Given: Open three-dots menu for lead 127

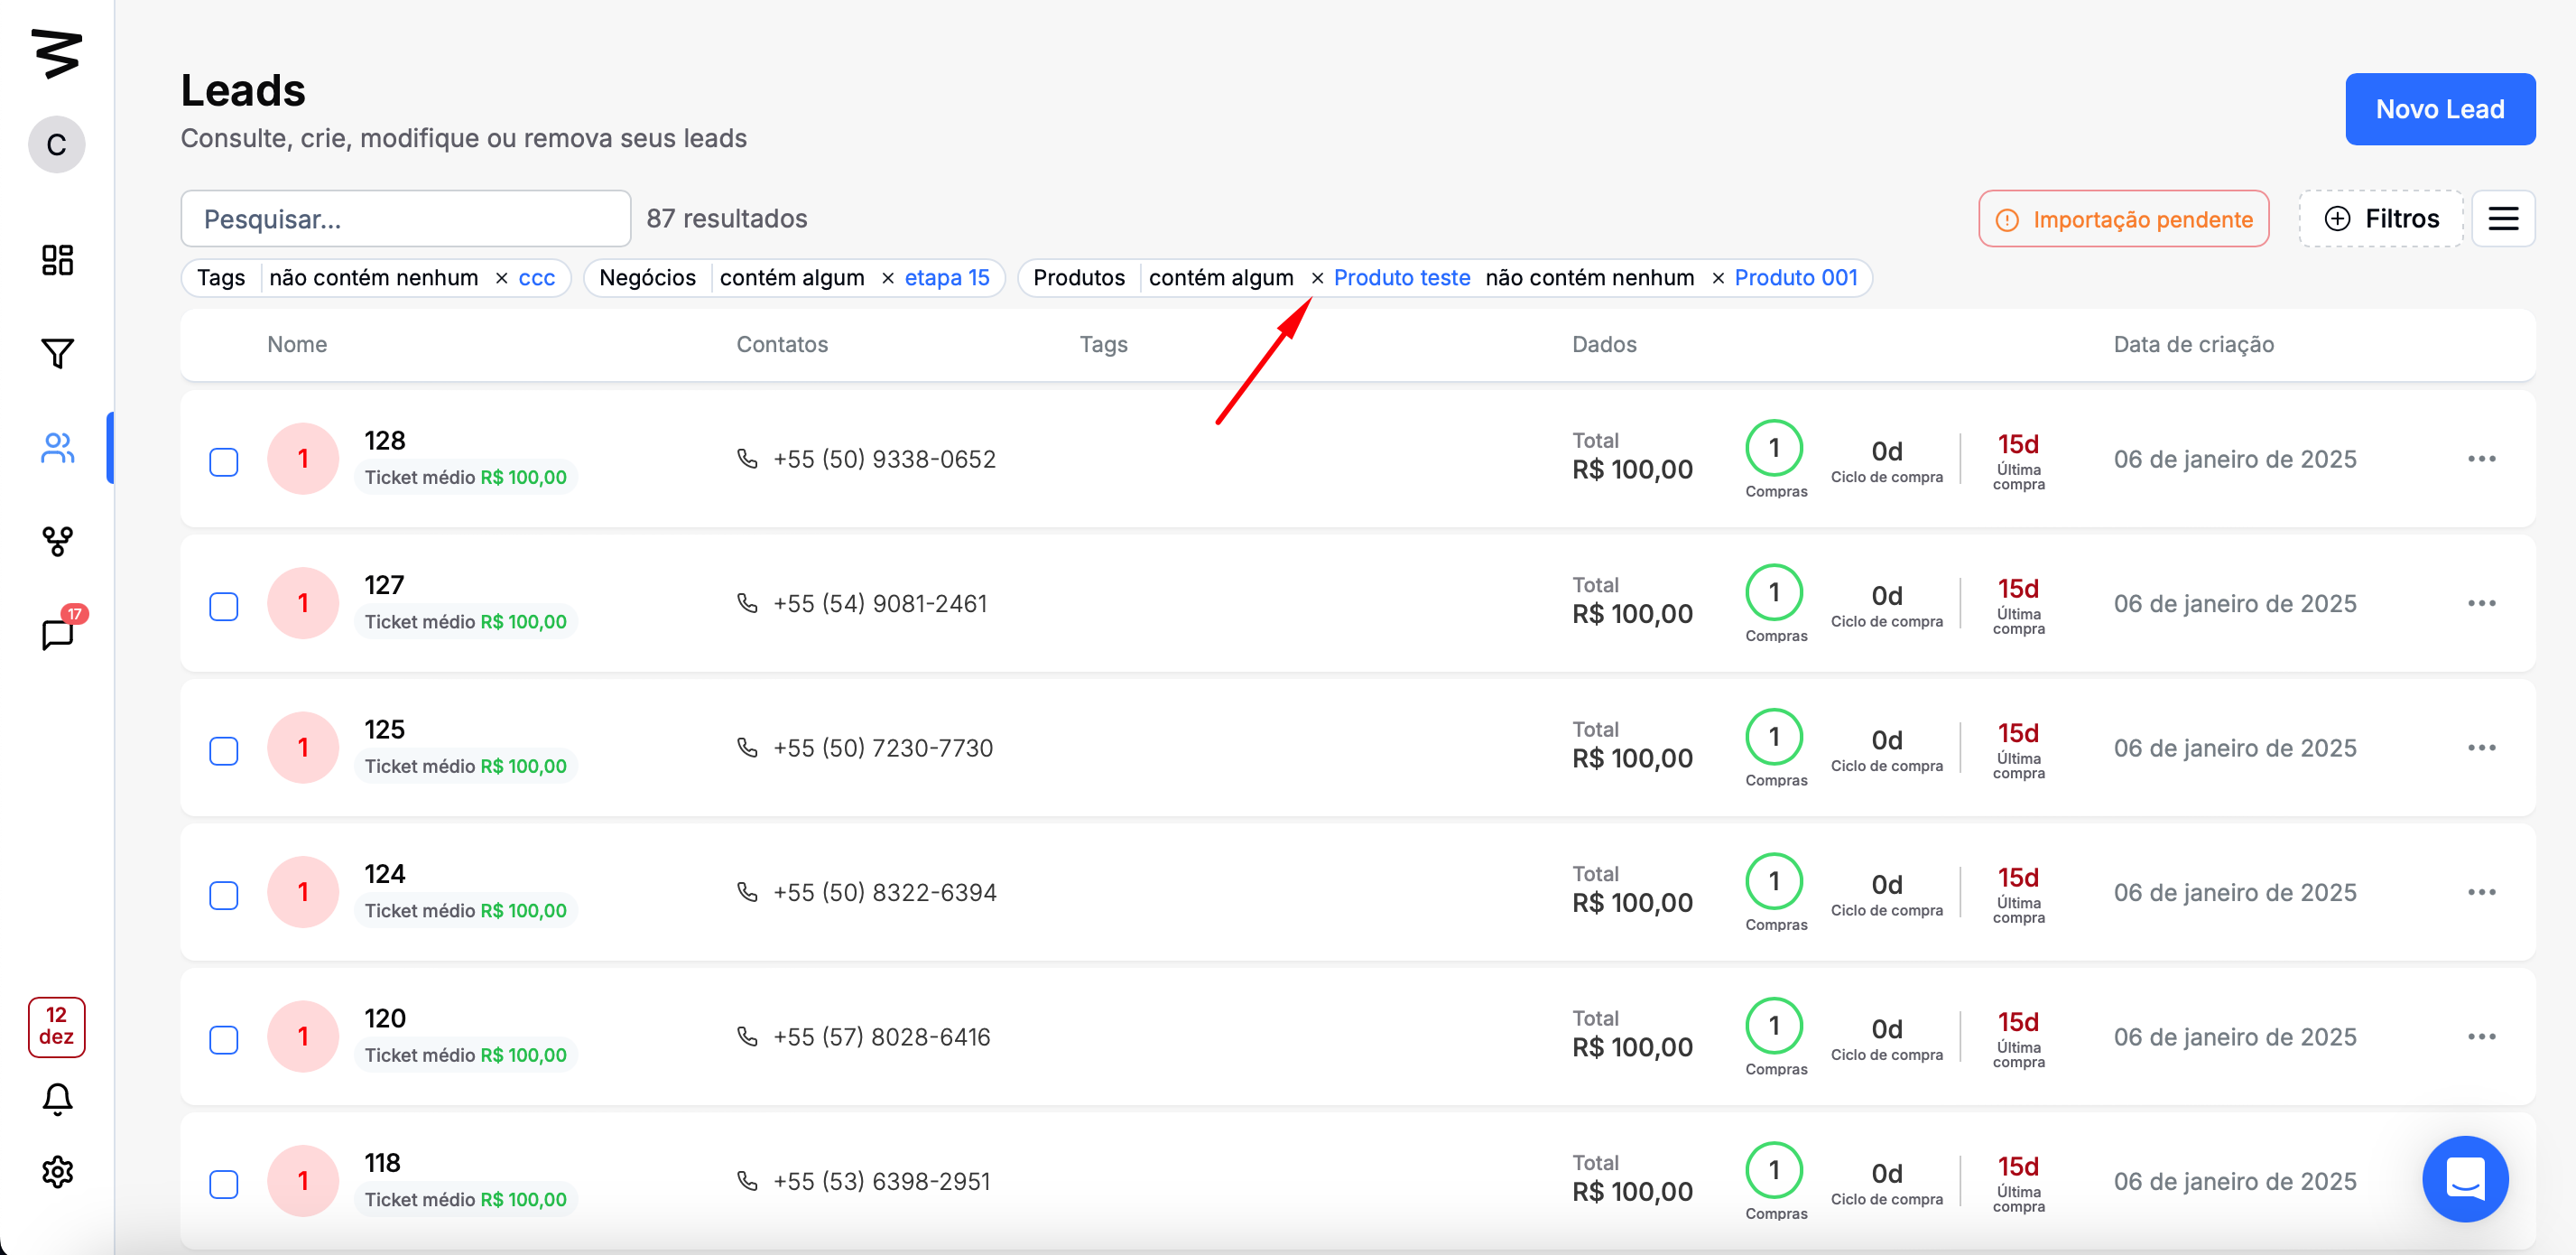Looking at the screenshot, I should coord(2480,603).
